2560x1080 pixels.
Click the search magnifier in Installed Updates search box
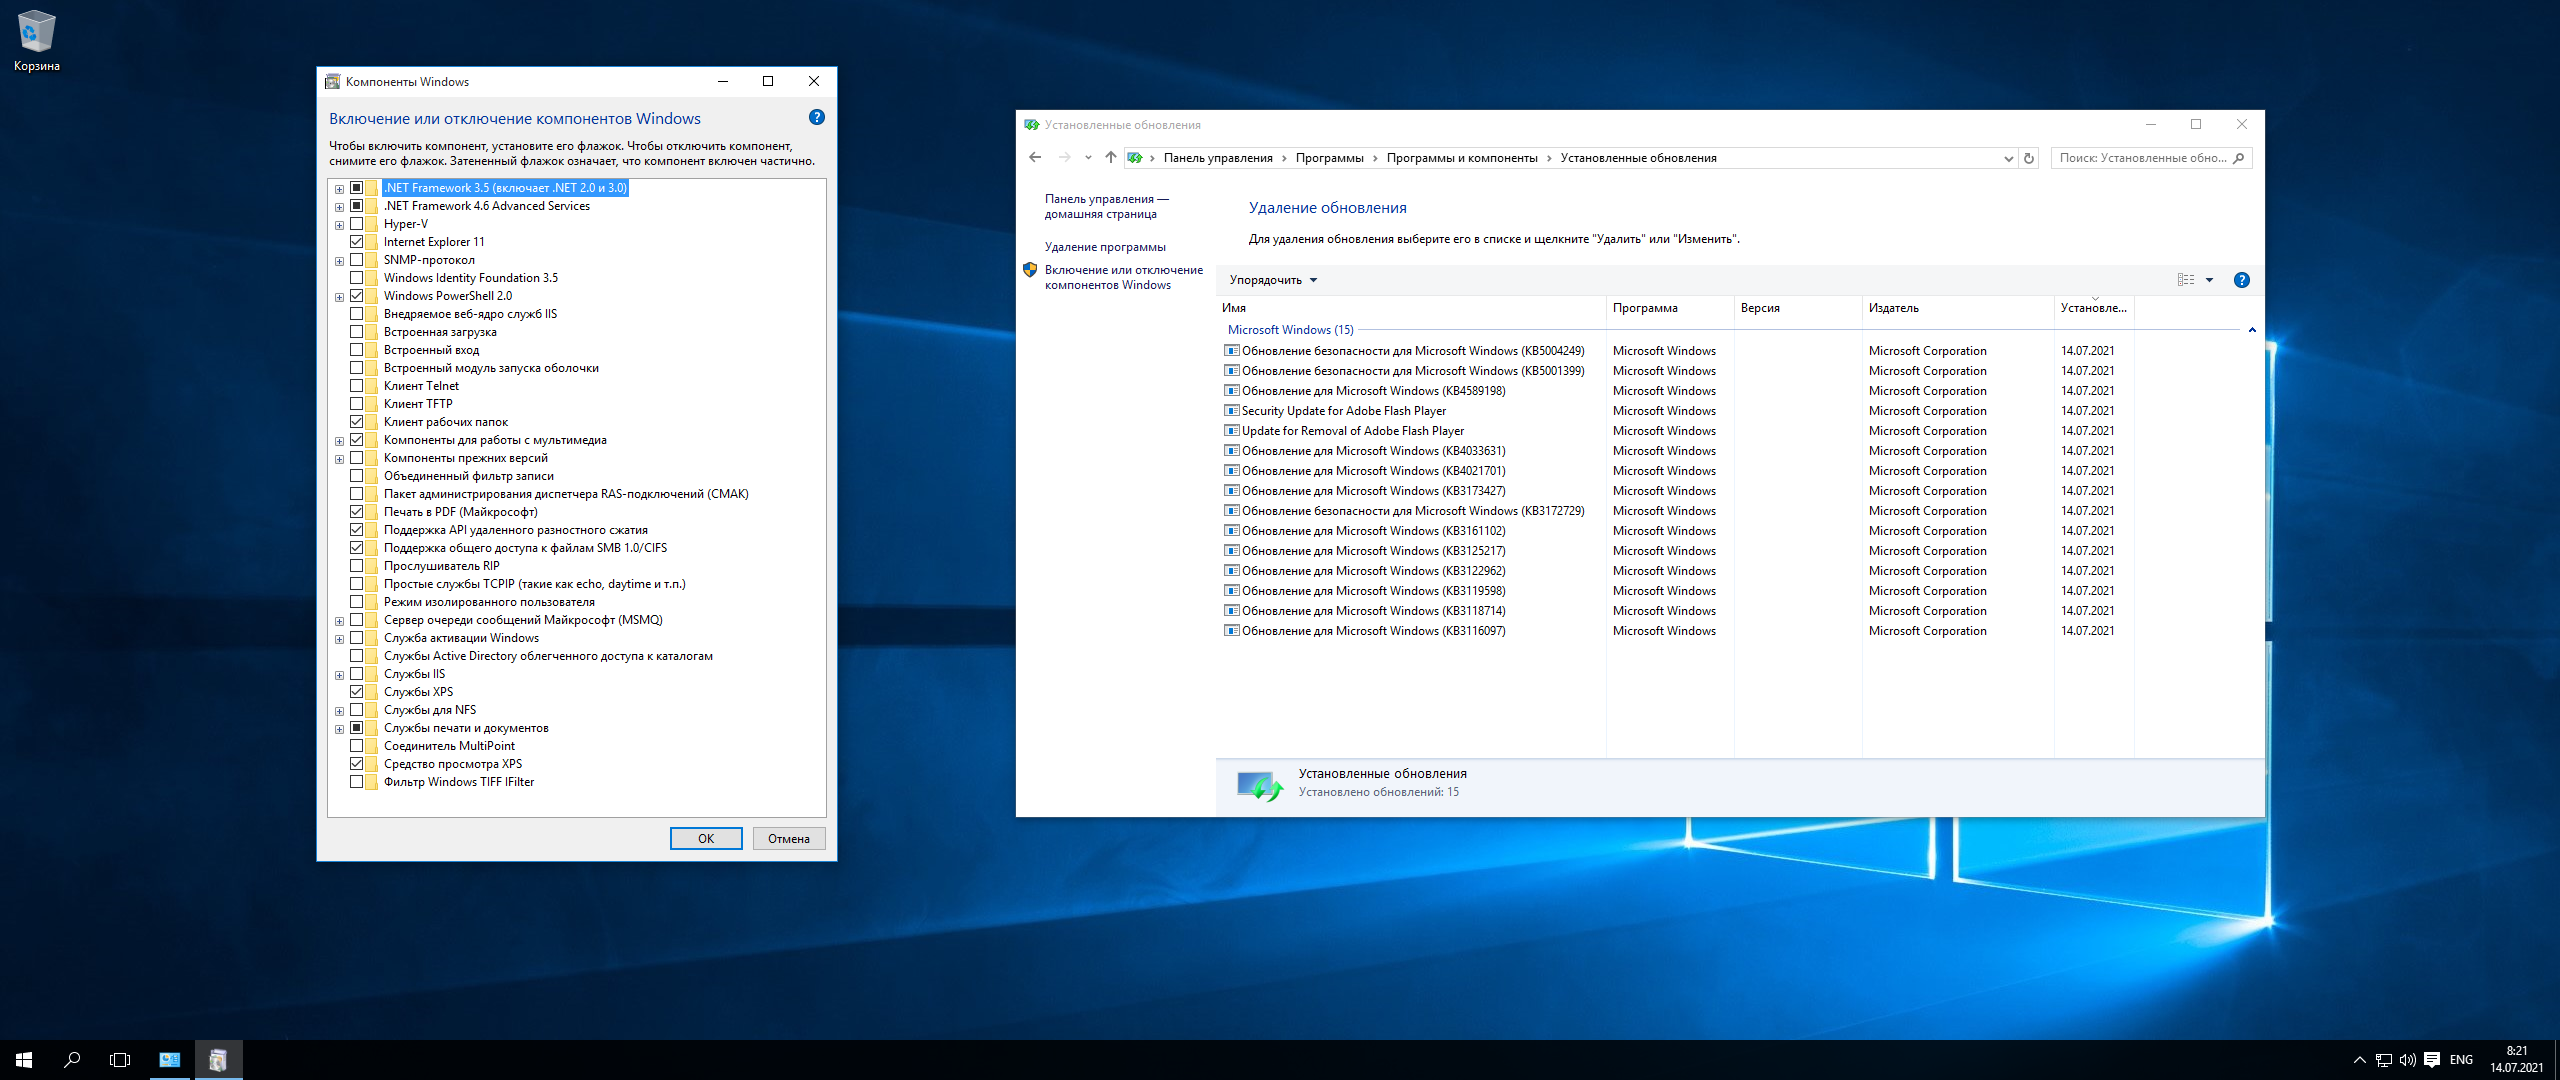[2238, 158]
